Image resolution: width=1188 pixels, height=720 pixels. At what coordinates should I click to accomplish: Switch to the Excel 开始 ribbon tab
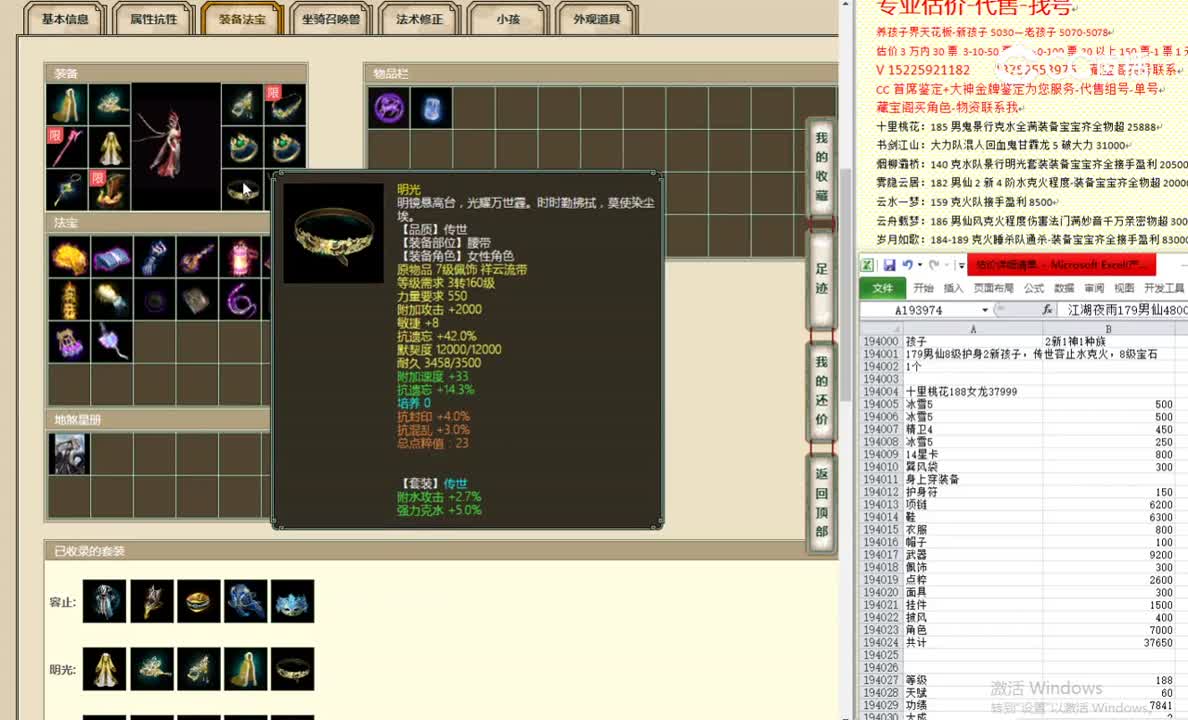click(x=923, y=288)
